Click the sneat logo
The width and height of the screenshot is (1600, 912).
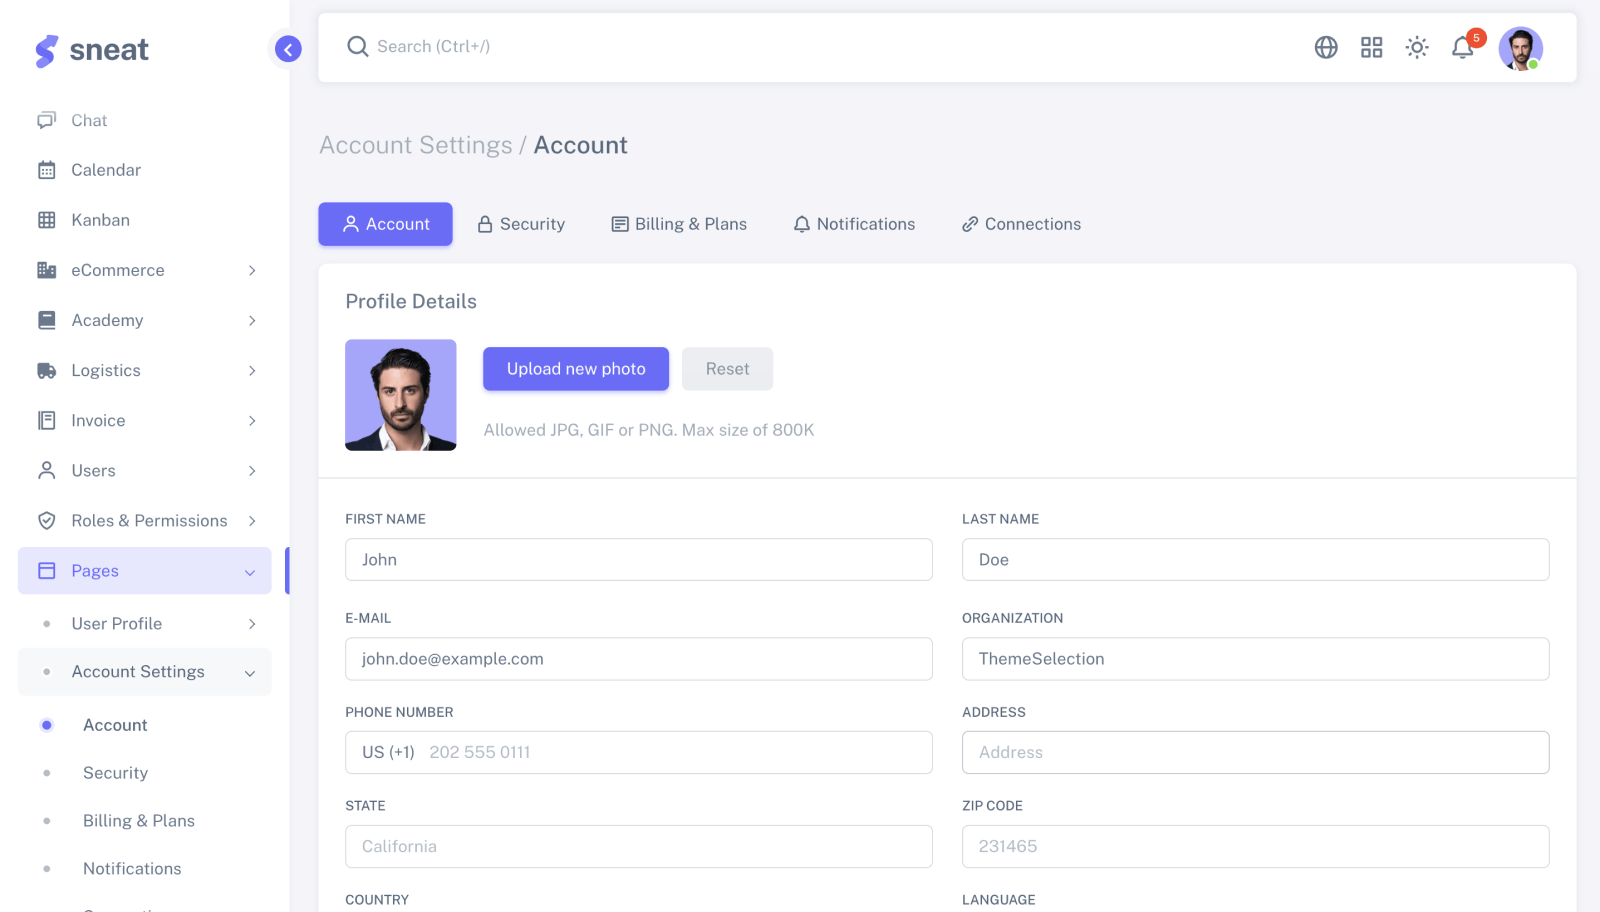point(93,49)
